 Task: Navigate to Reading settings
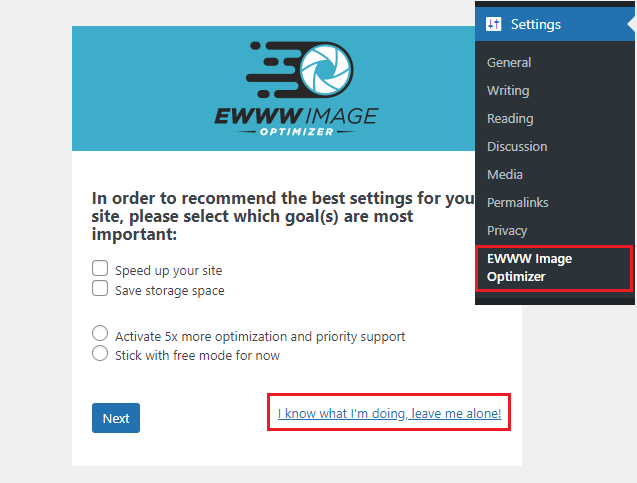[510, 118]
